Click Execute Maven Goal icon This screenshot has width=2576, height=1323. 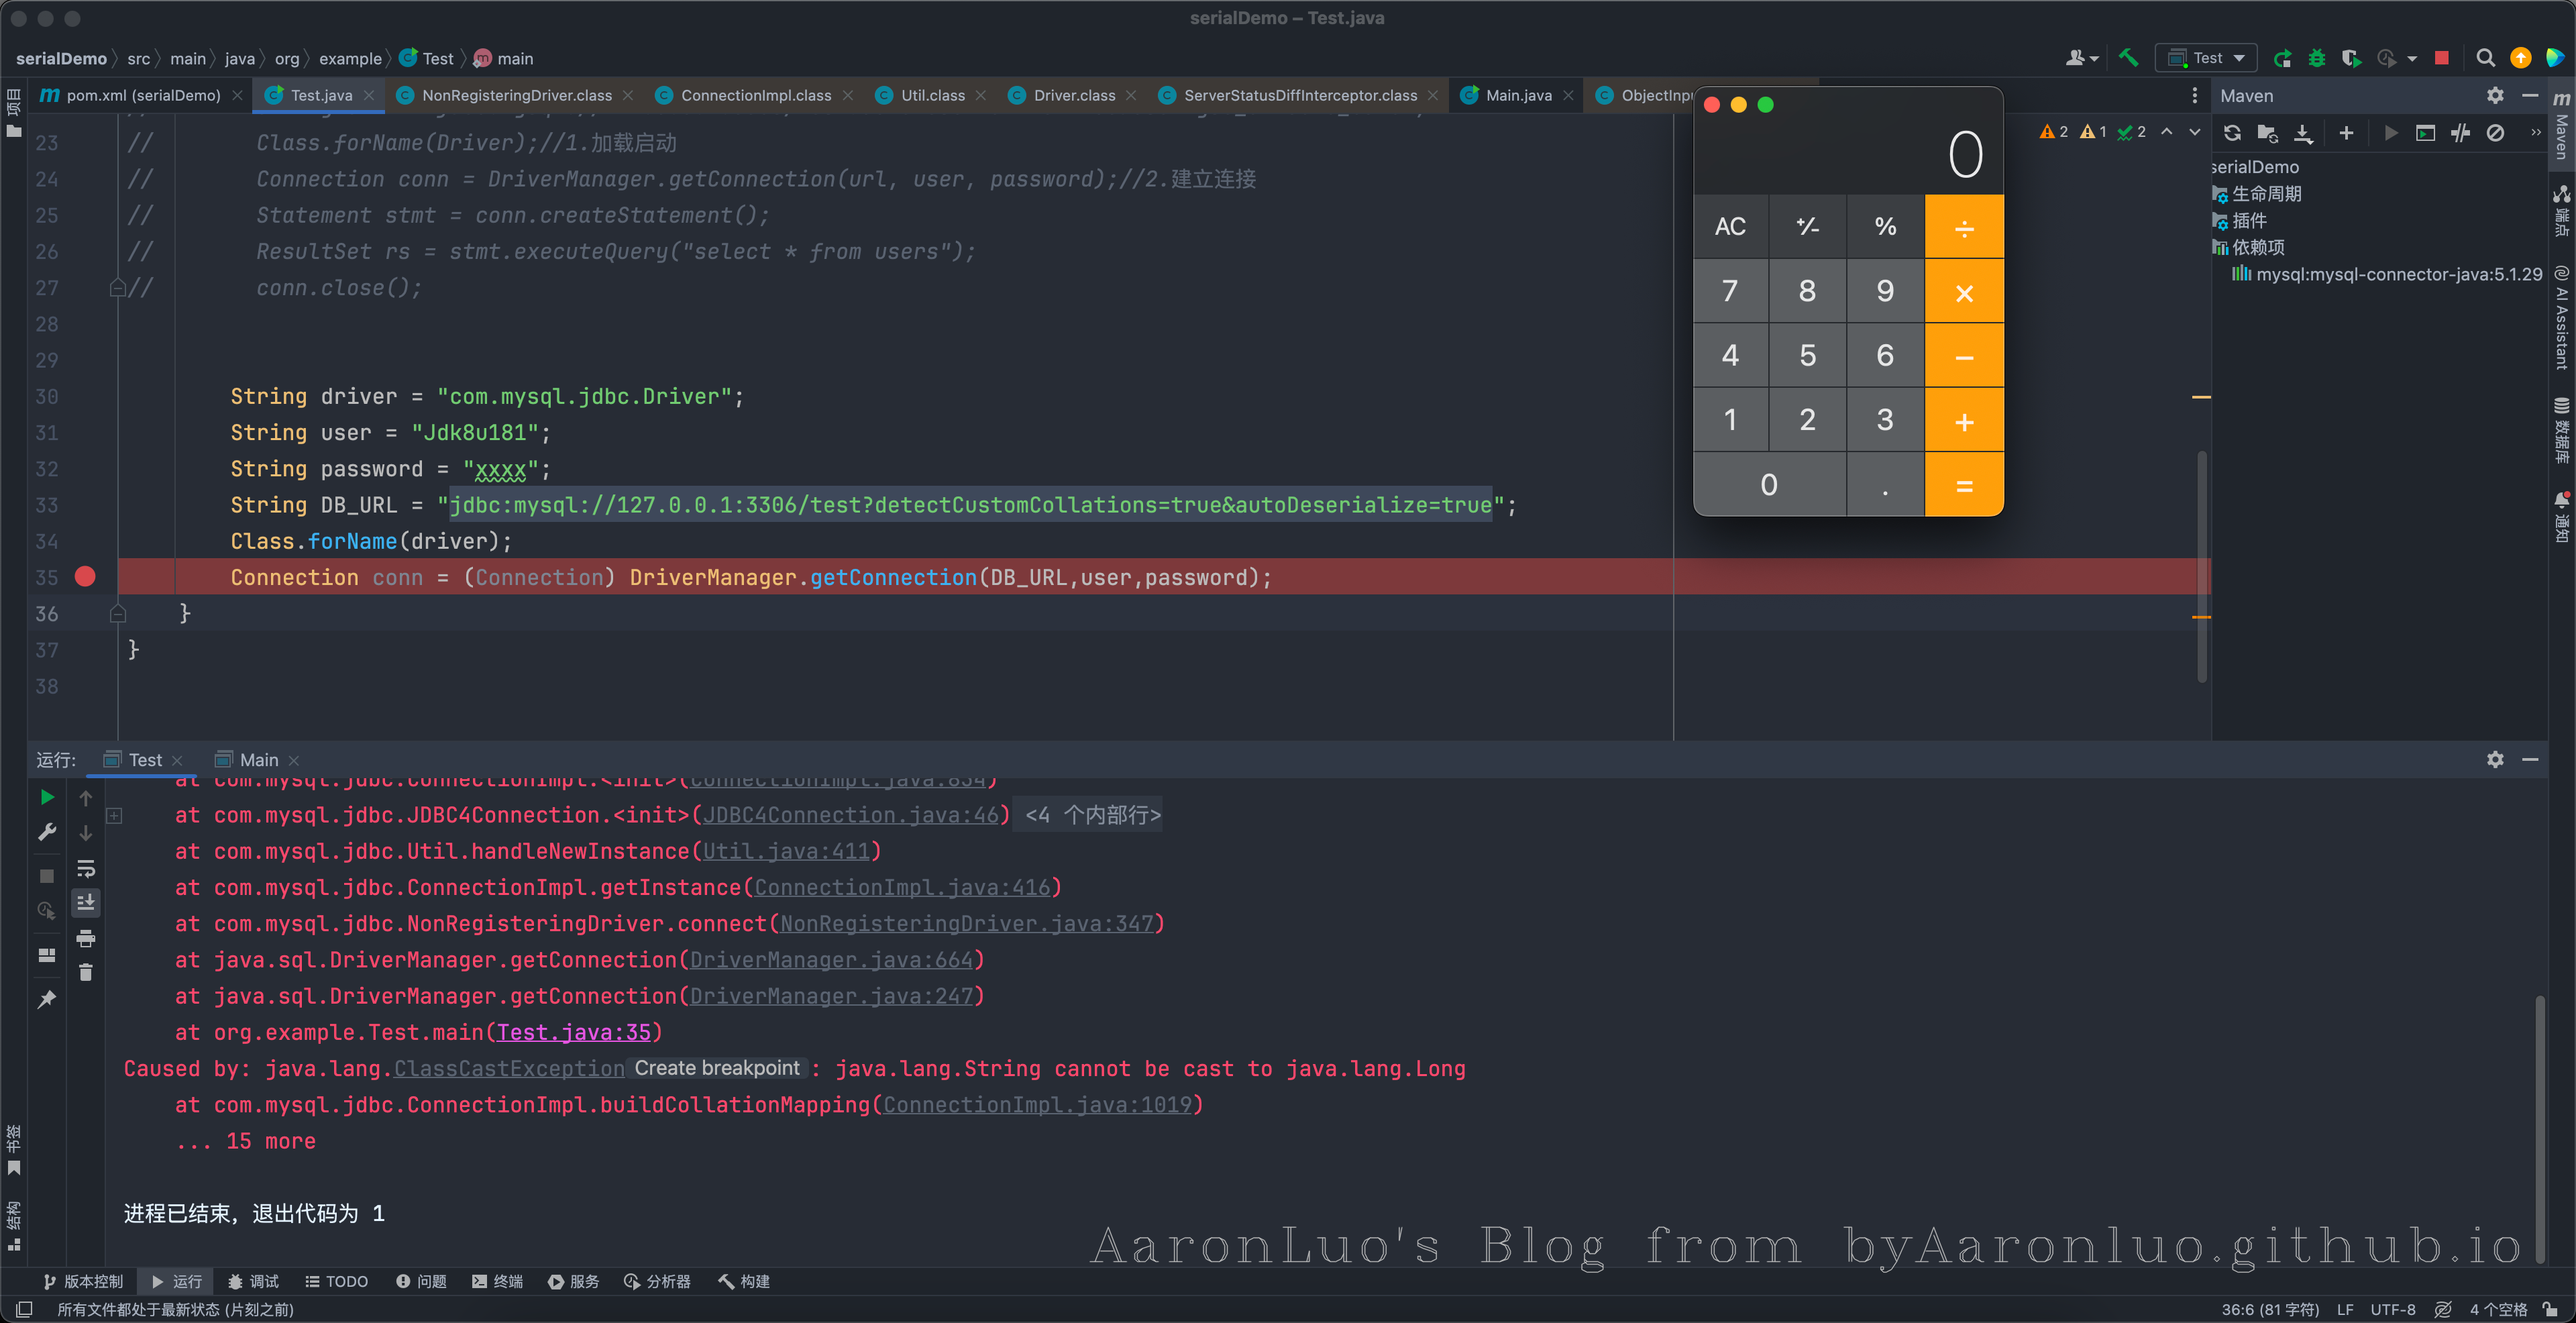tap(2425, 133)
